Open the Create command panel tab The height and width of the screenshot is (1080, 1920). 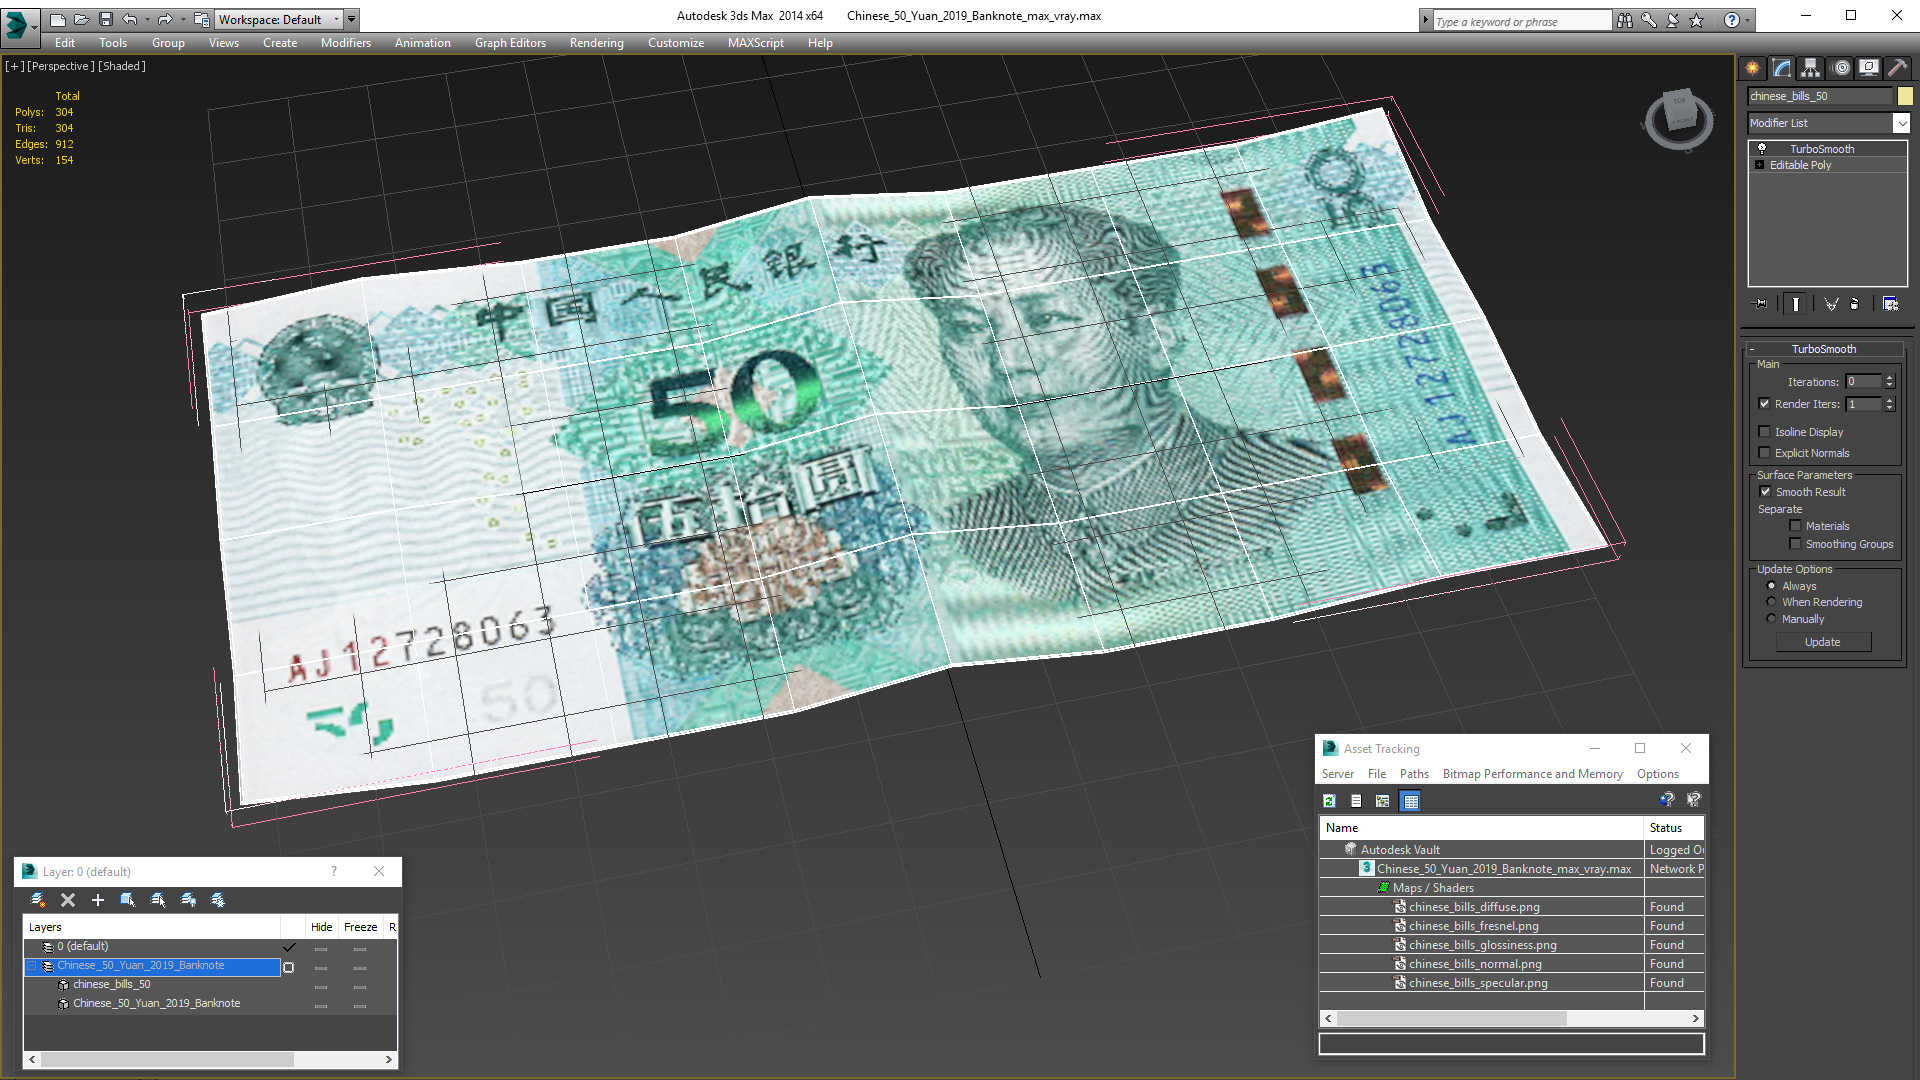click(1753, 68)
